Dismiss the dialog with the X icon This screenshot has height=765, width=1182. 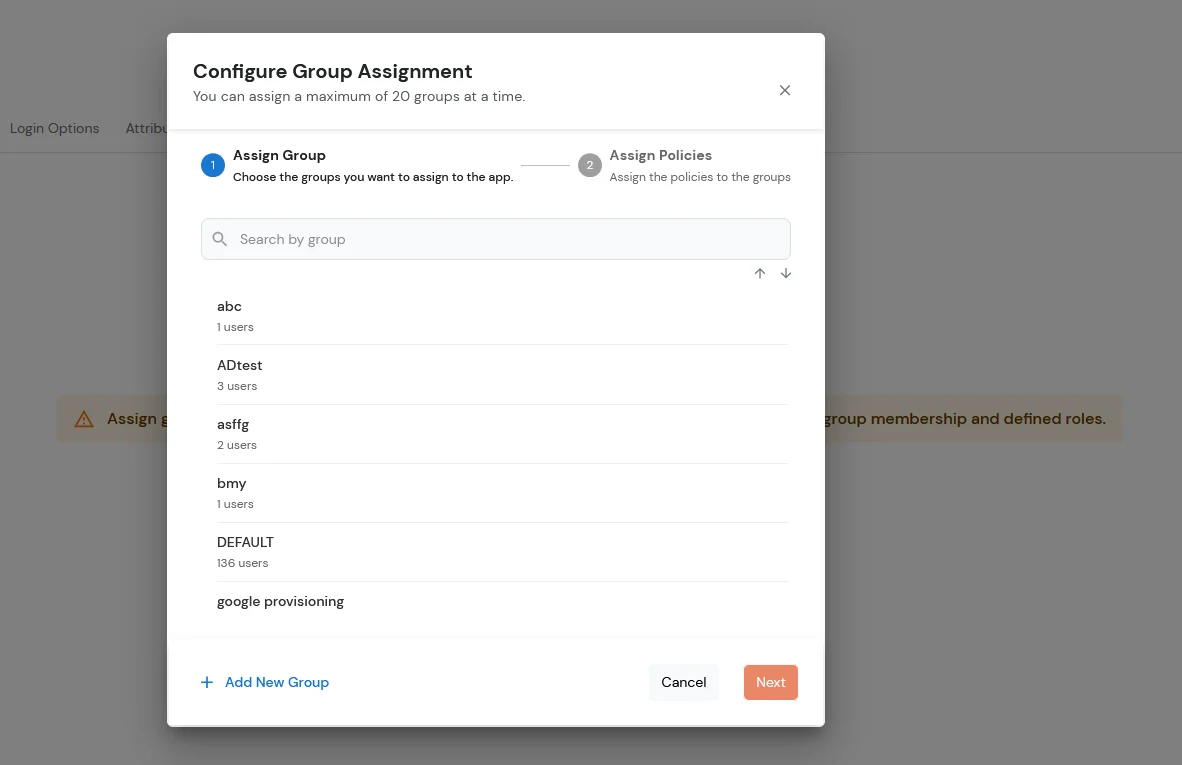(x=785, y=90)
